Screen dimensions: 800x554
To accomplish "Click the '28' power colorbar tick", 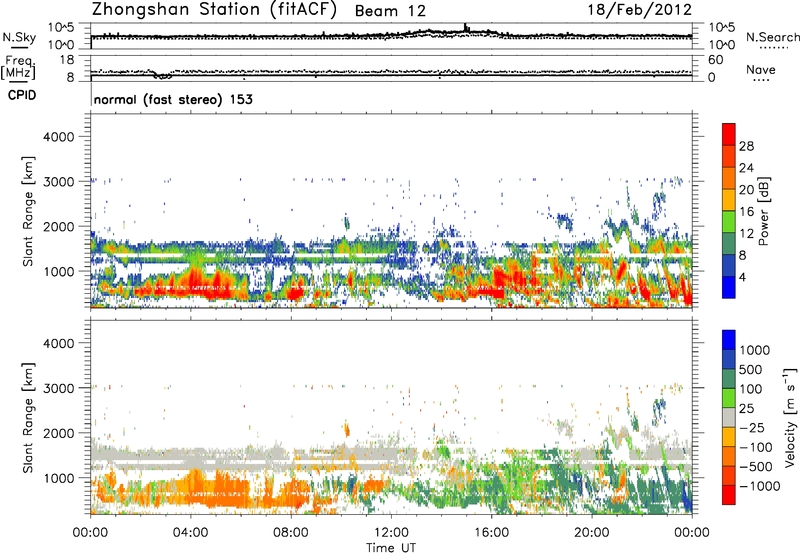I will (x=746, y=146).
